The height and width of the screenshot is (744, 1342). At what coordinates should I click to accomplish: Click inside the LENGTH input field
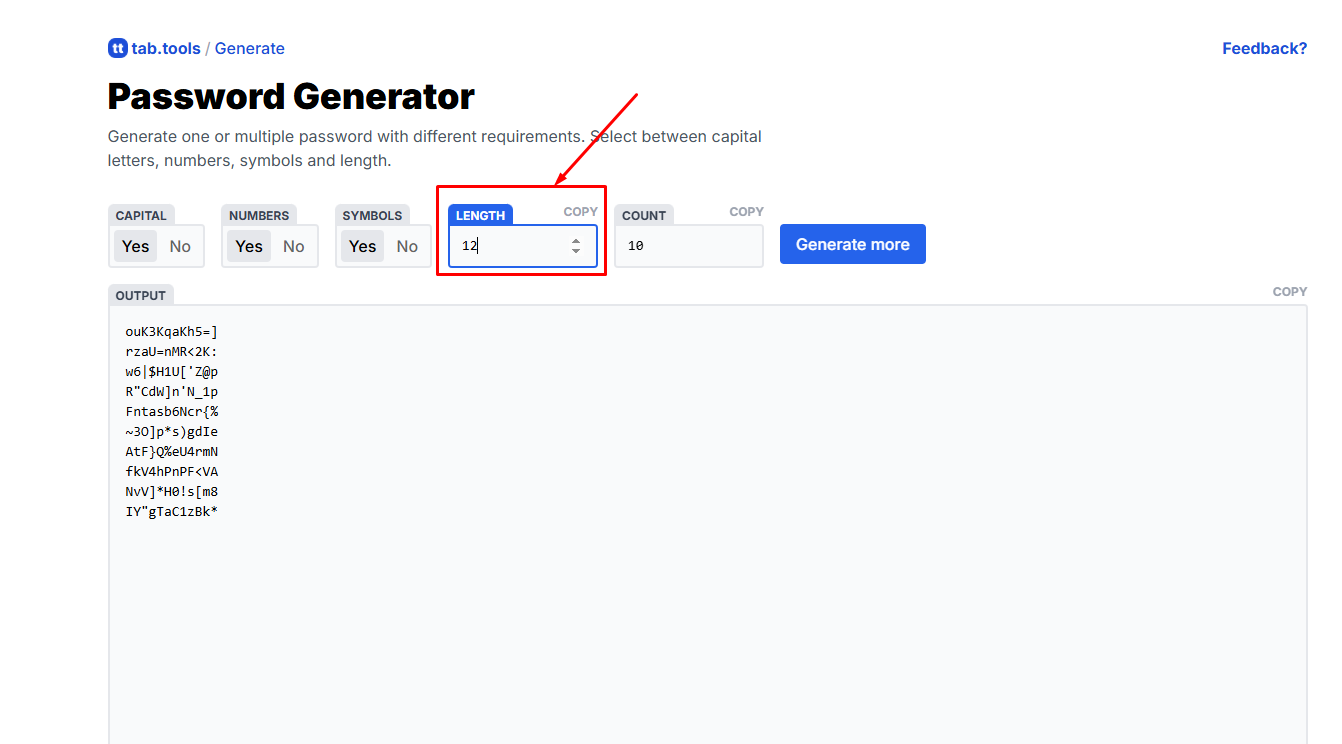[510, 245]
